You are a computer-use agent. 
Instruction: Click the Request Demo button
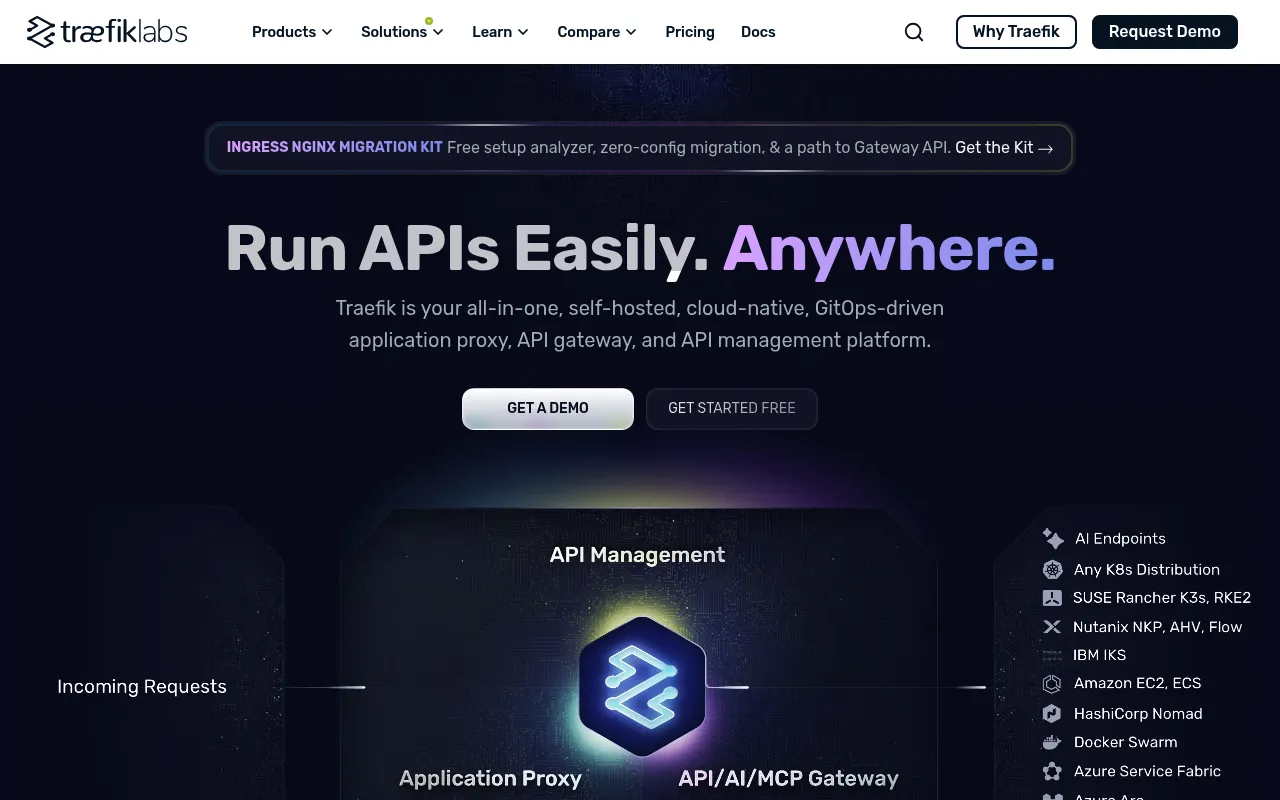(1165, 32)
